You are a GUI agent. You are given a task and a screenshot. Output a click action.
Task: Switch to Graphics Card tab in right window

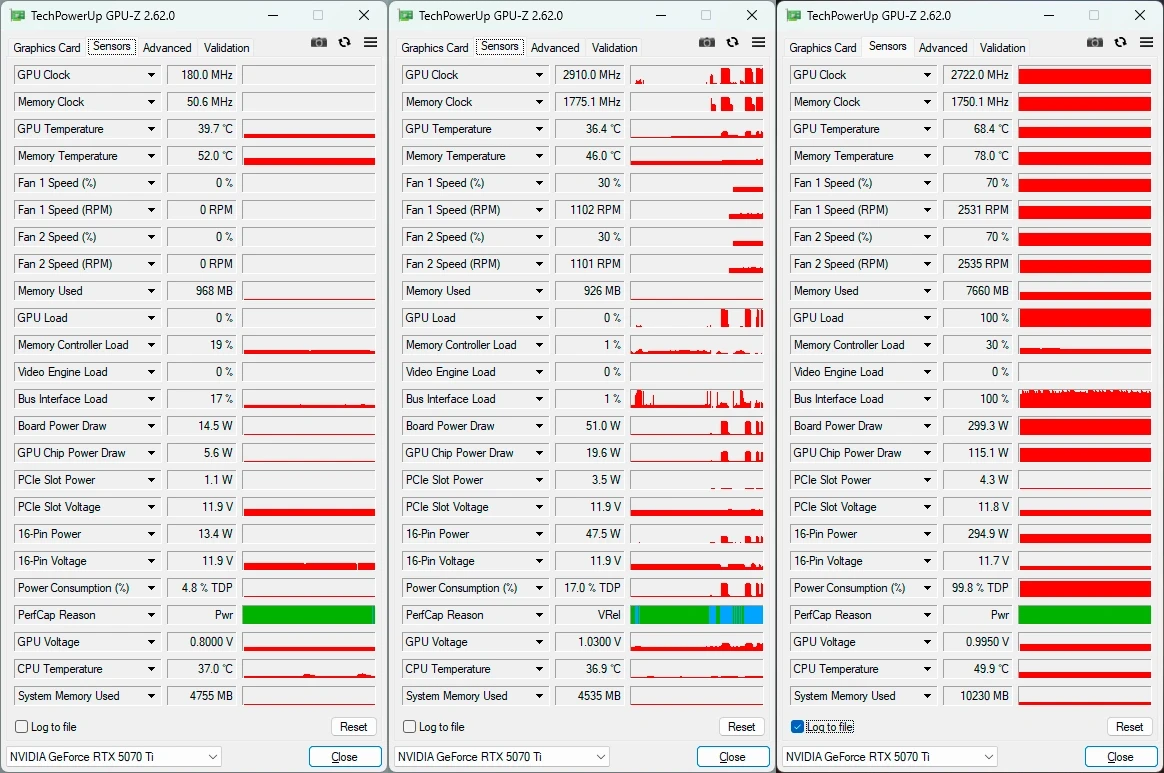[x=823, y=48]
